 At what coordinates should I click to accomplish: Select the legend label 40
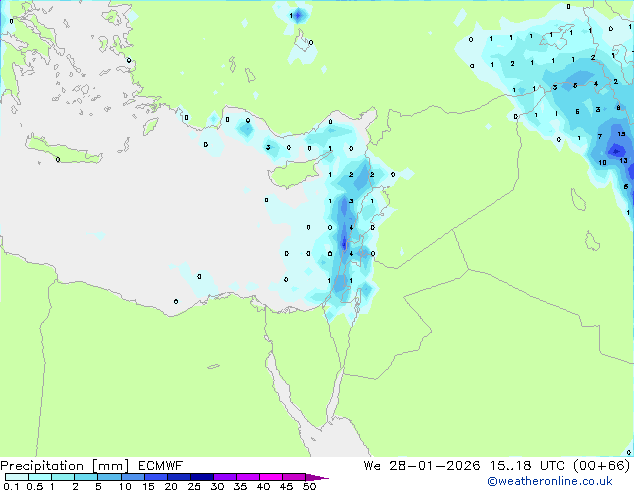click(x=263, y=486)
